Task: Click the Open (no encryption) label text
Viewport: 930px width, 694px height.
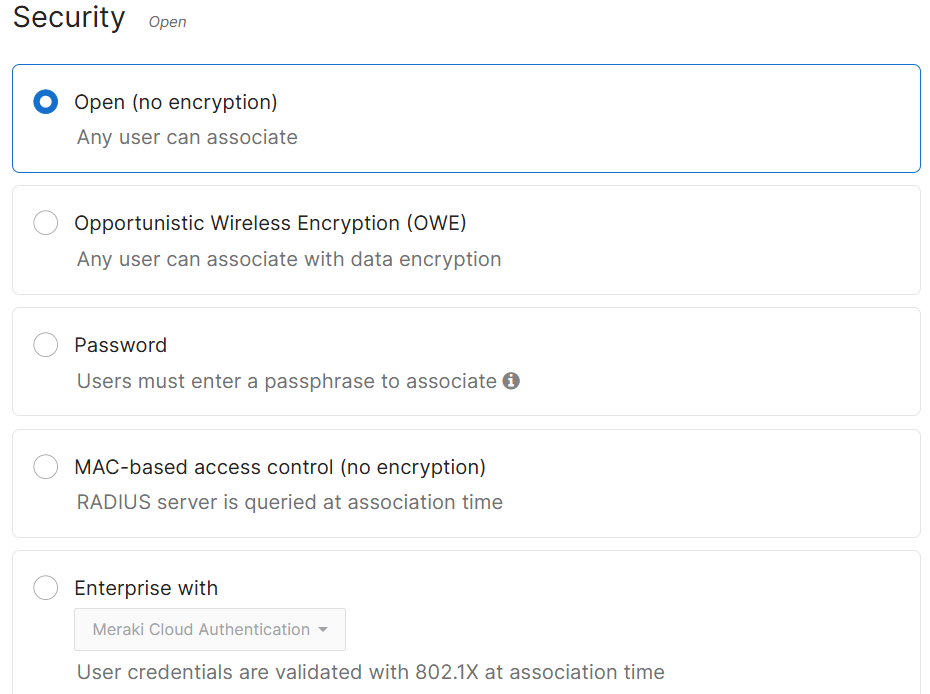Action: pyautogui.click(x=176, y=103)
